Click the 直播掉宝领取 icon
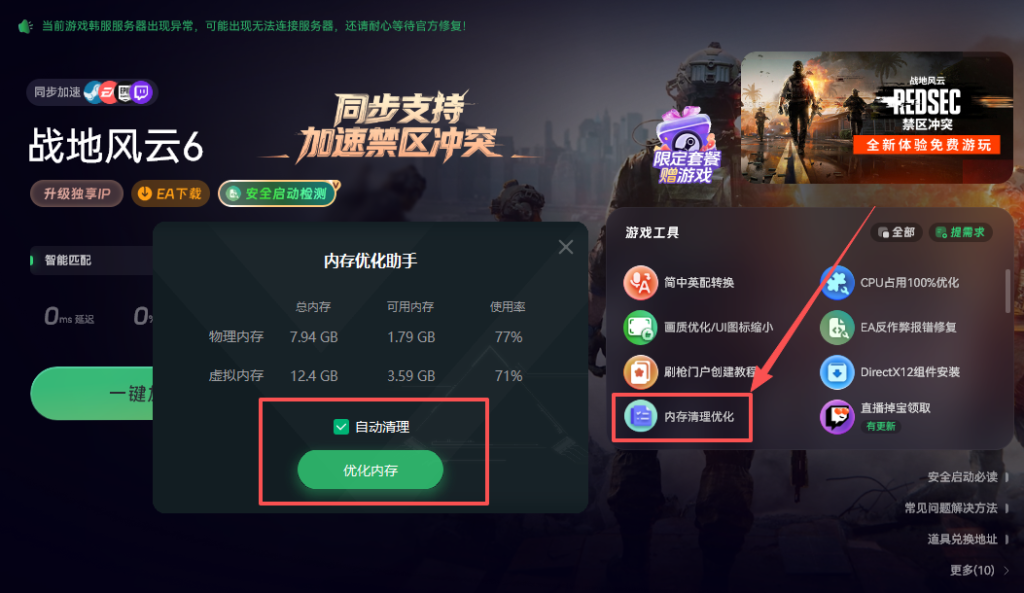This screenshot has width=1024, height=593. (837, 417)
